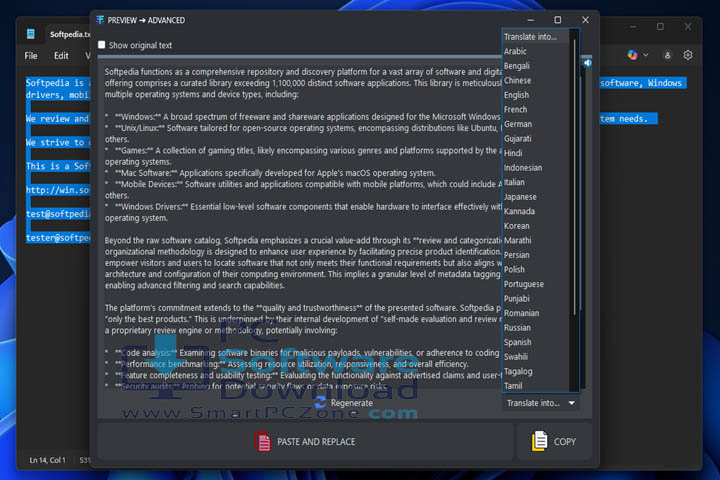Open the Edit menu in Notepad
Viewport: 720px width, 480px height.
pyautogui.click(x=61, y=56)
